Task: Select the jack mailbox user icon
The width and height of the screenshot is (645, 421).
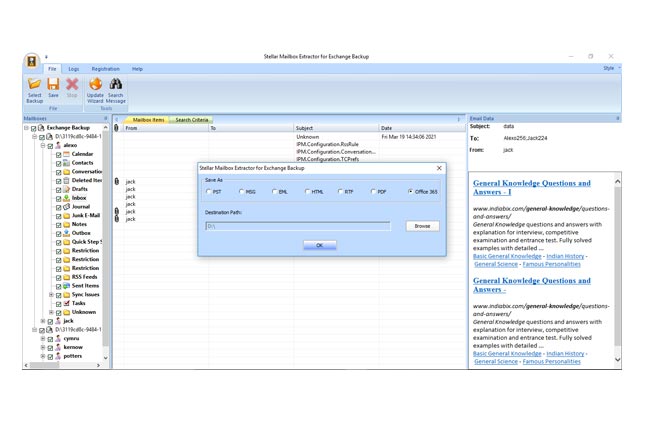Action: [58, 321]
